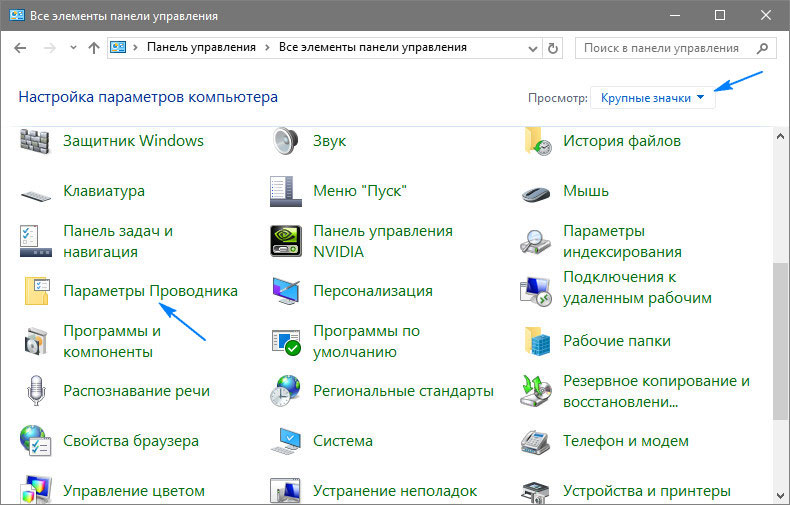This screenshot has width=790, height=505.
Task: Open the Распознавание речи microphone icon
Action: (x=36, y=391)
